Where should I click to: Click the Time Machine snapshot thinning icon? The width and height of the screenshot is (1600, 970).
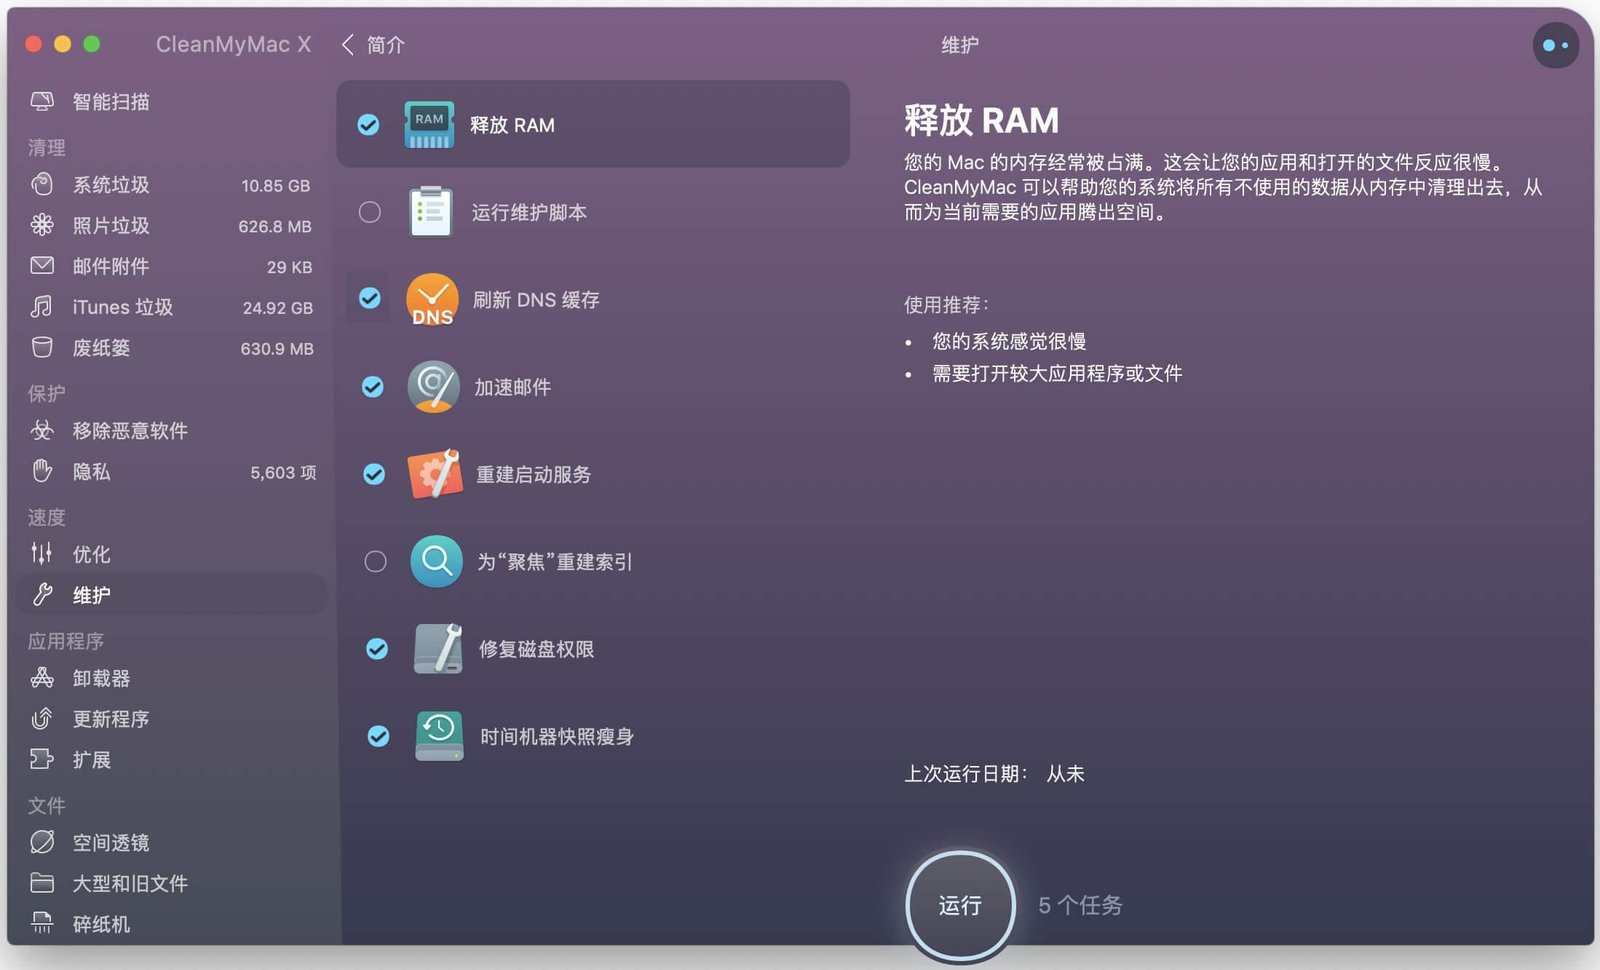pos(439,736)
